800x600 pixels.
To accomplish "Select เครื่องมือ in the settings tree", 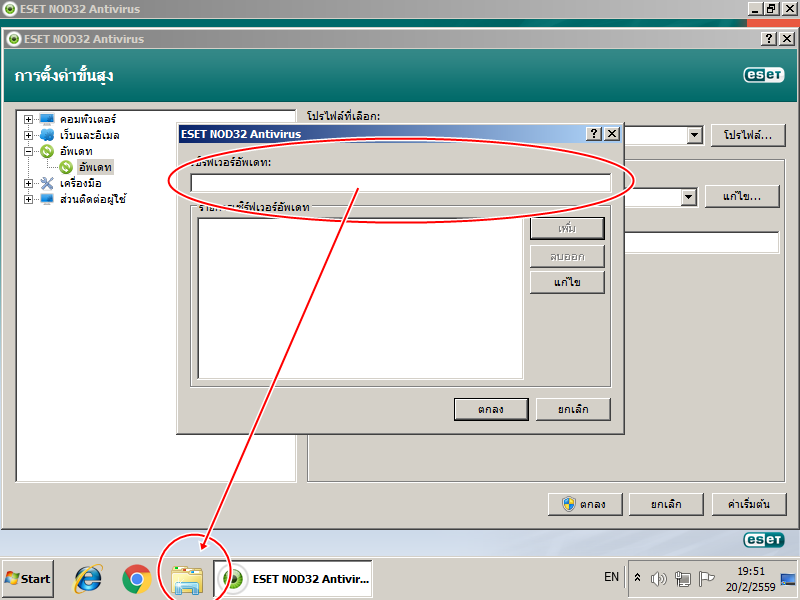I will pyautogui.click(x=81, y=183).
